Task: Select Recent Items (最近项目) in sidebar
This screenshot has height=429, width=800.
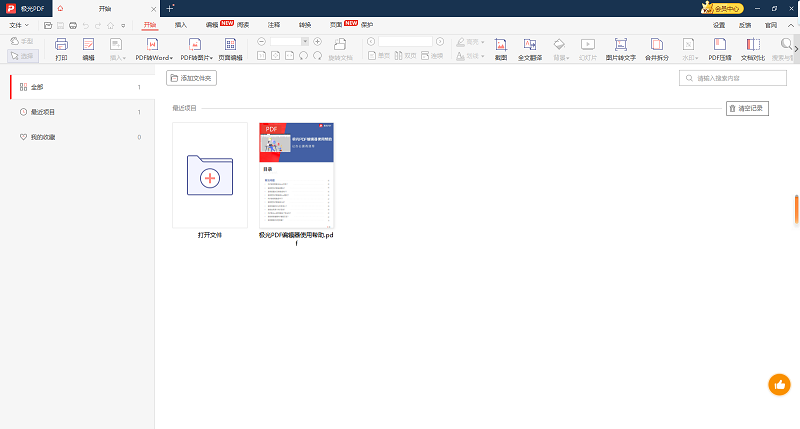Action: (x=82, y=112)
